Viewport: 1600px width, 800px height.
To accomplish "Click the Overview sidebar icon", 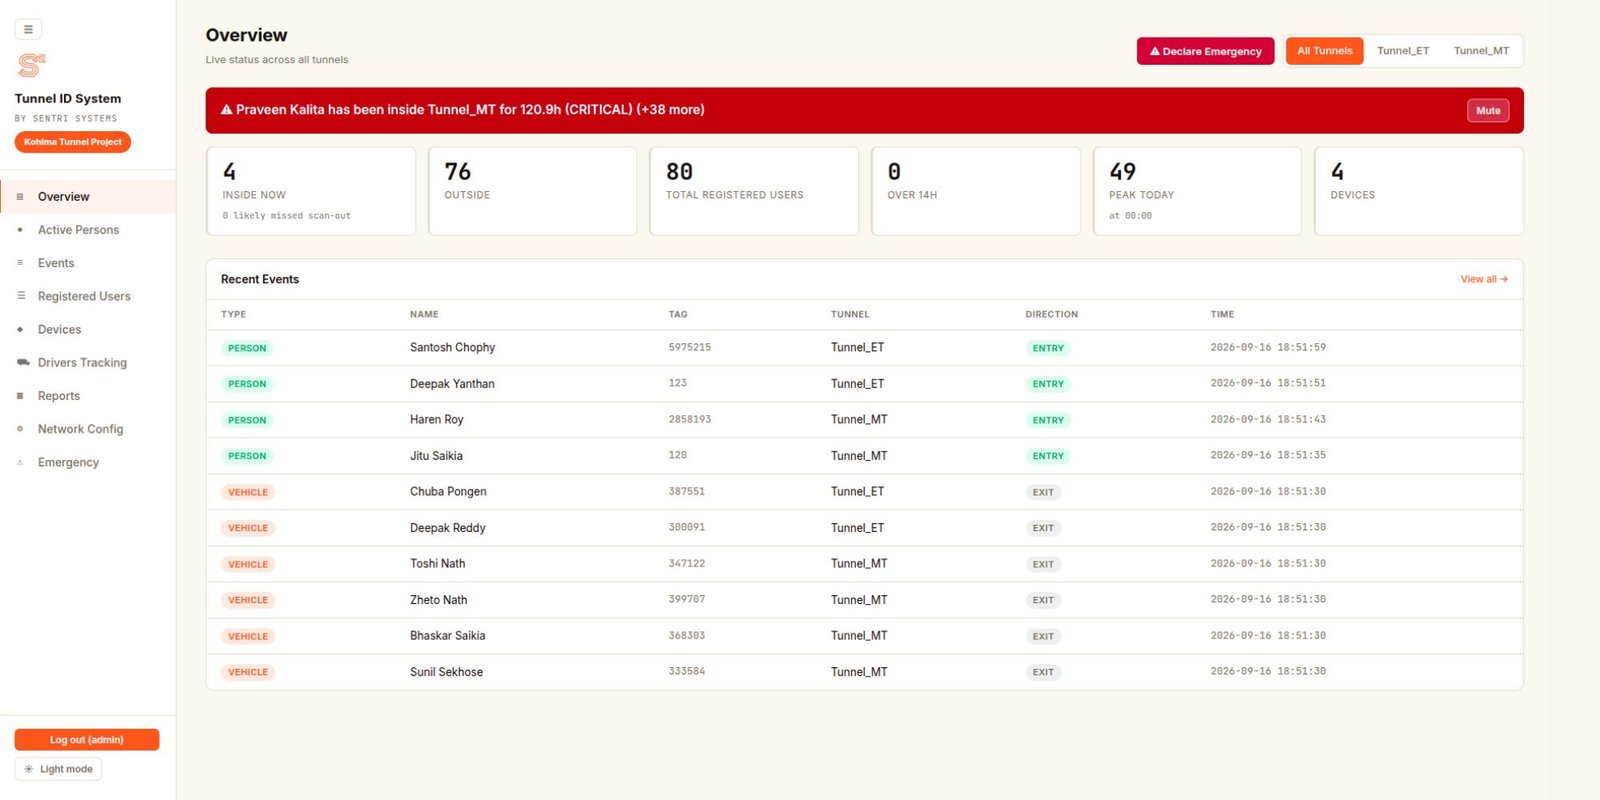I will [20, 197].
